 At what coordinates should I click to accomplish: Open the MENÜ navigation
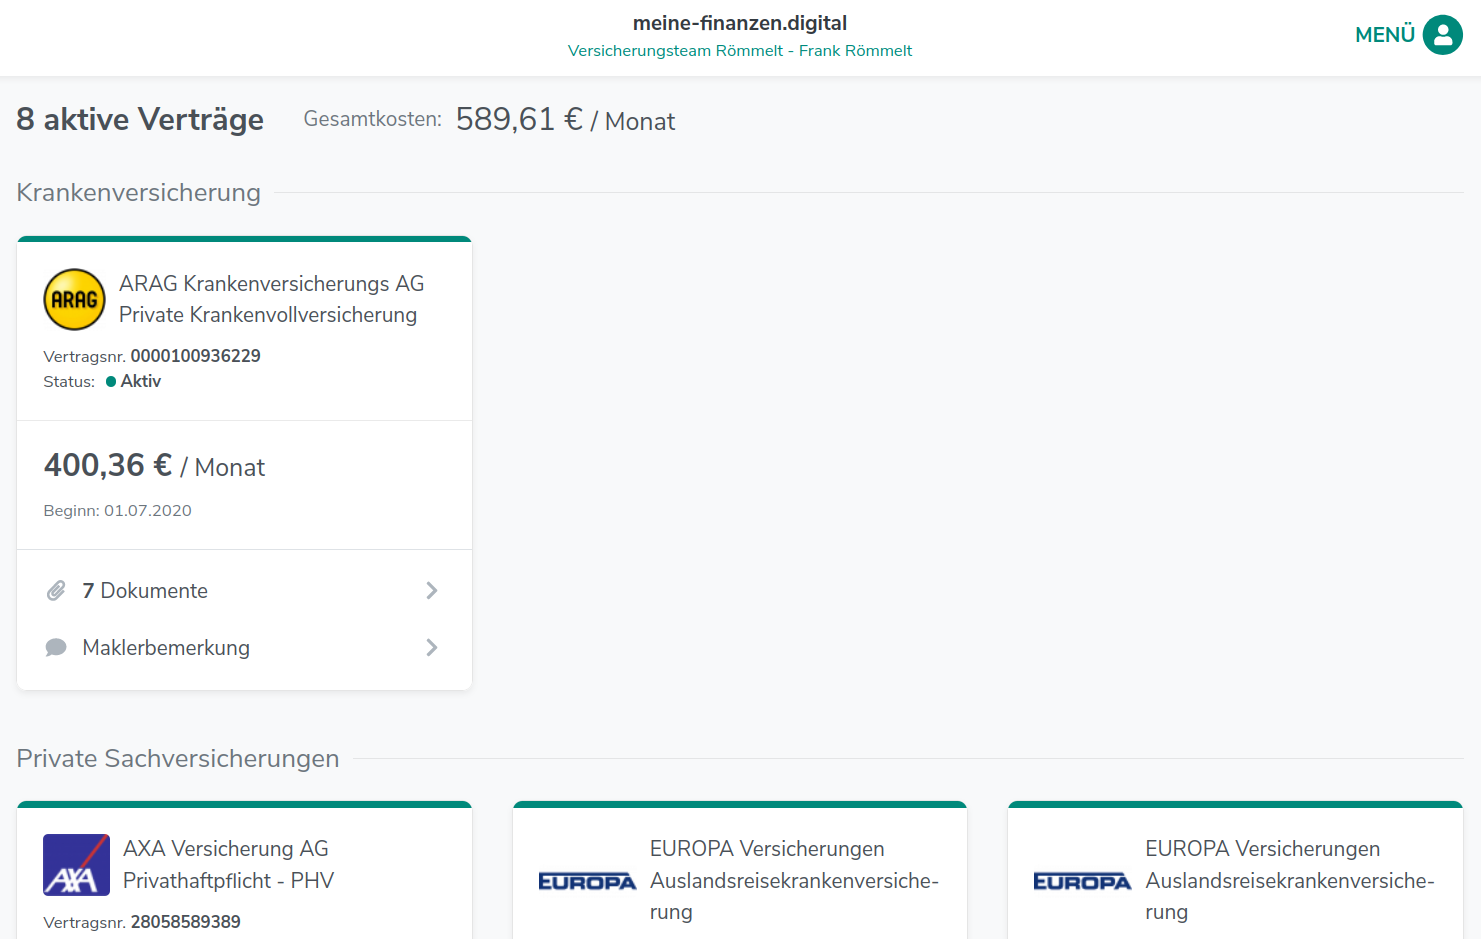click(x=1384, y=35)
